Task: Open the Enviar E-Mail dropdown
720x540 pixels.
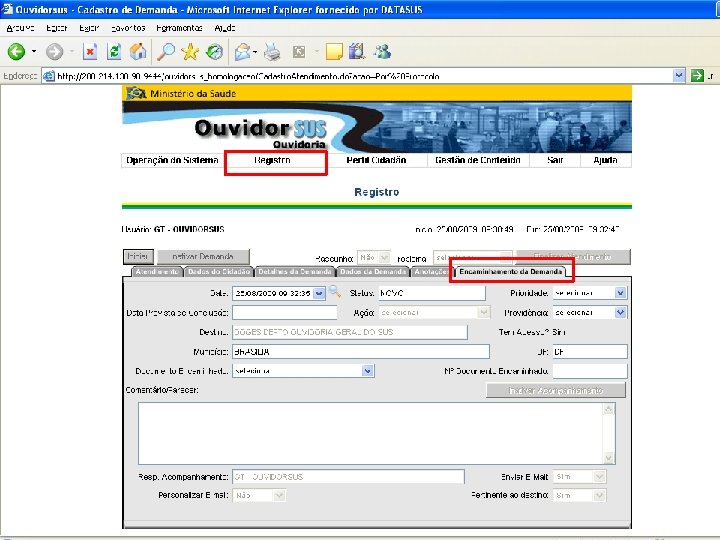Action: click(x=599, y=477)
